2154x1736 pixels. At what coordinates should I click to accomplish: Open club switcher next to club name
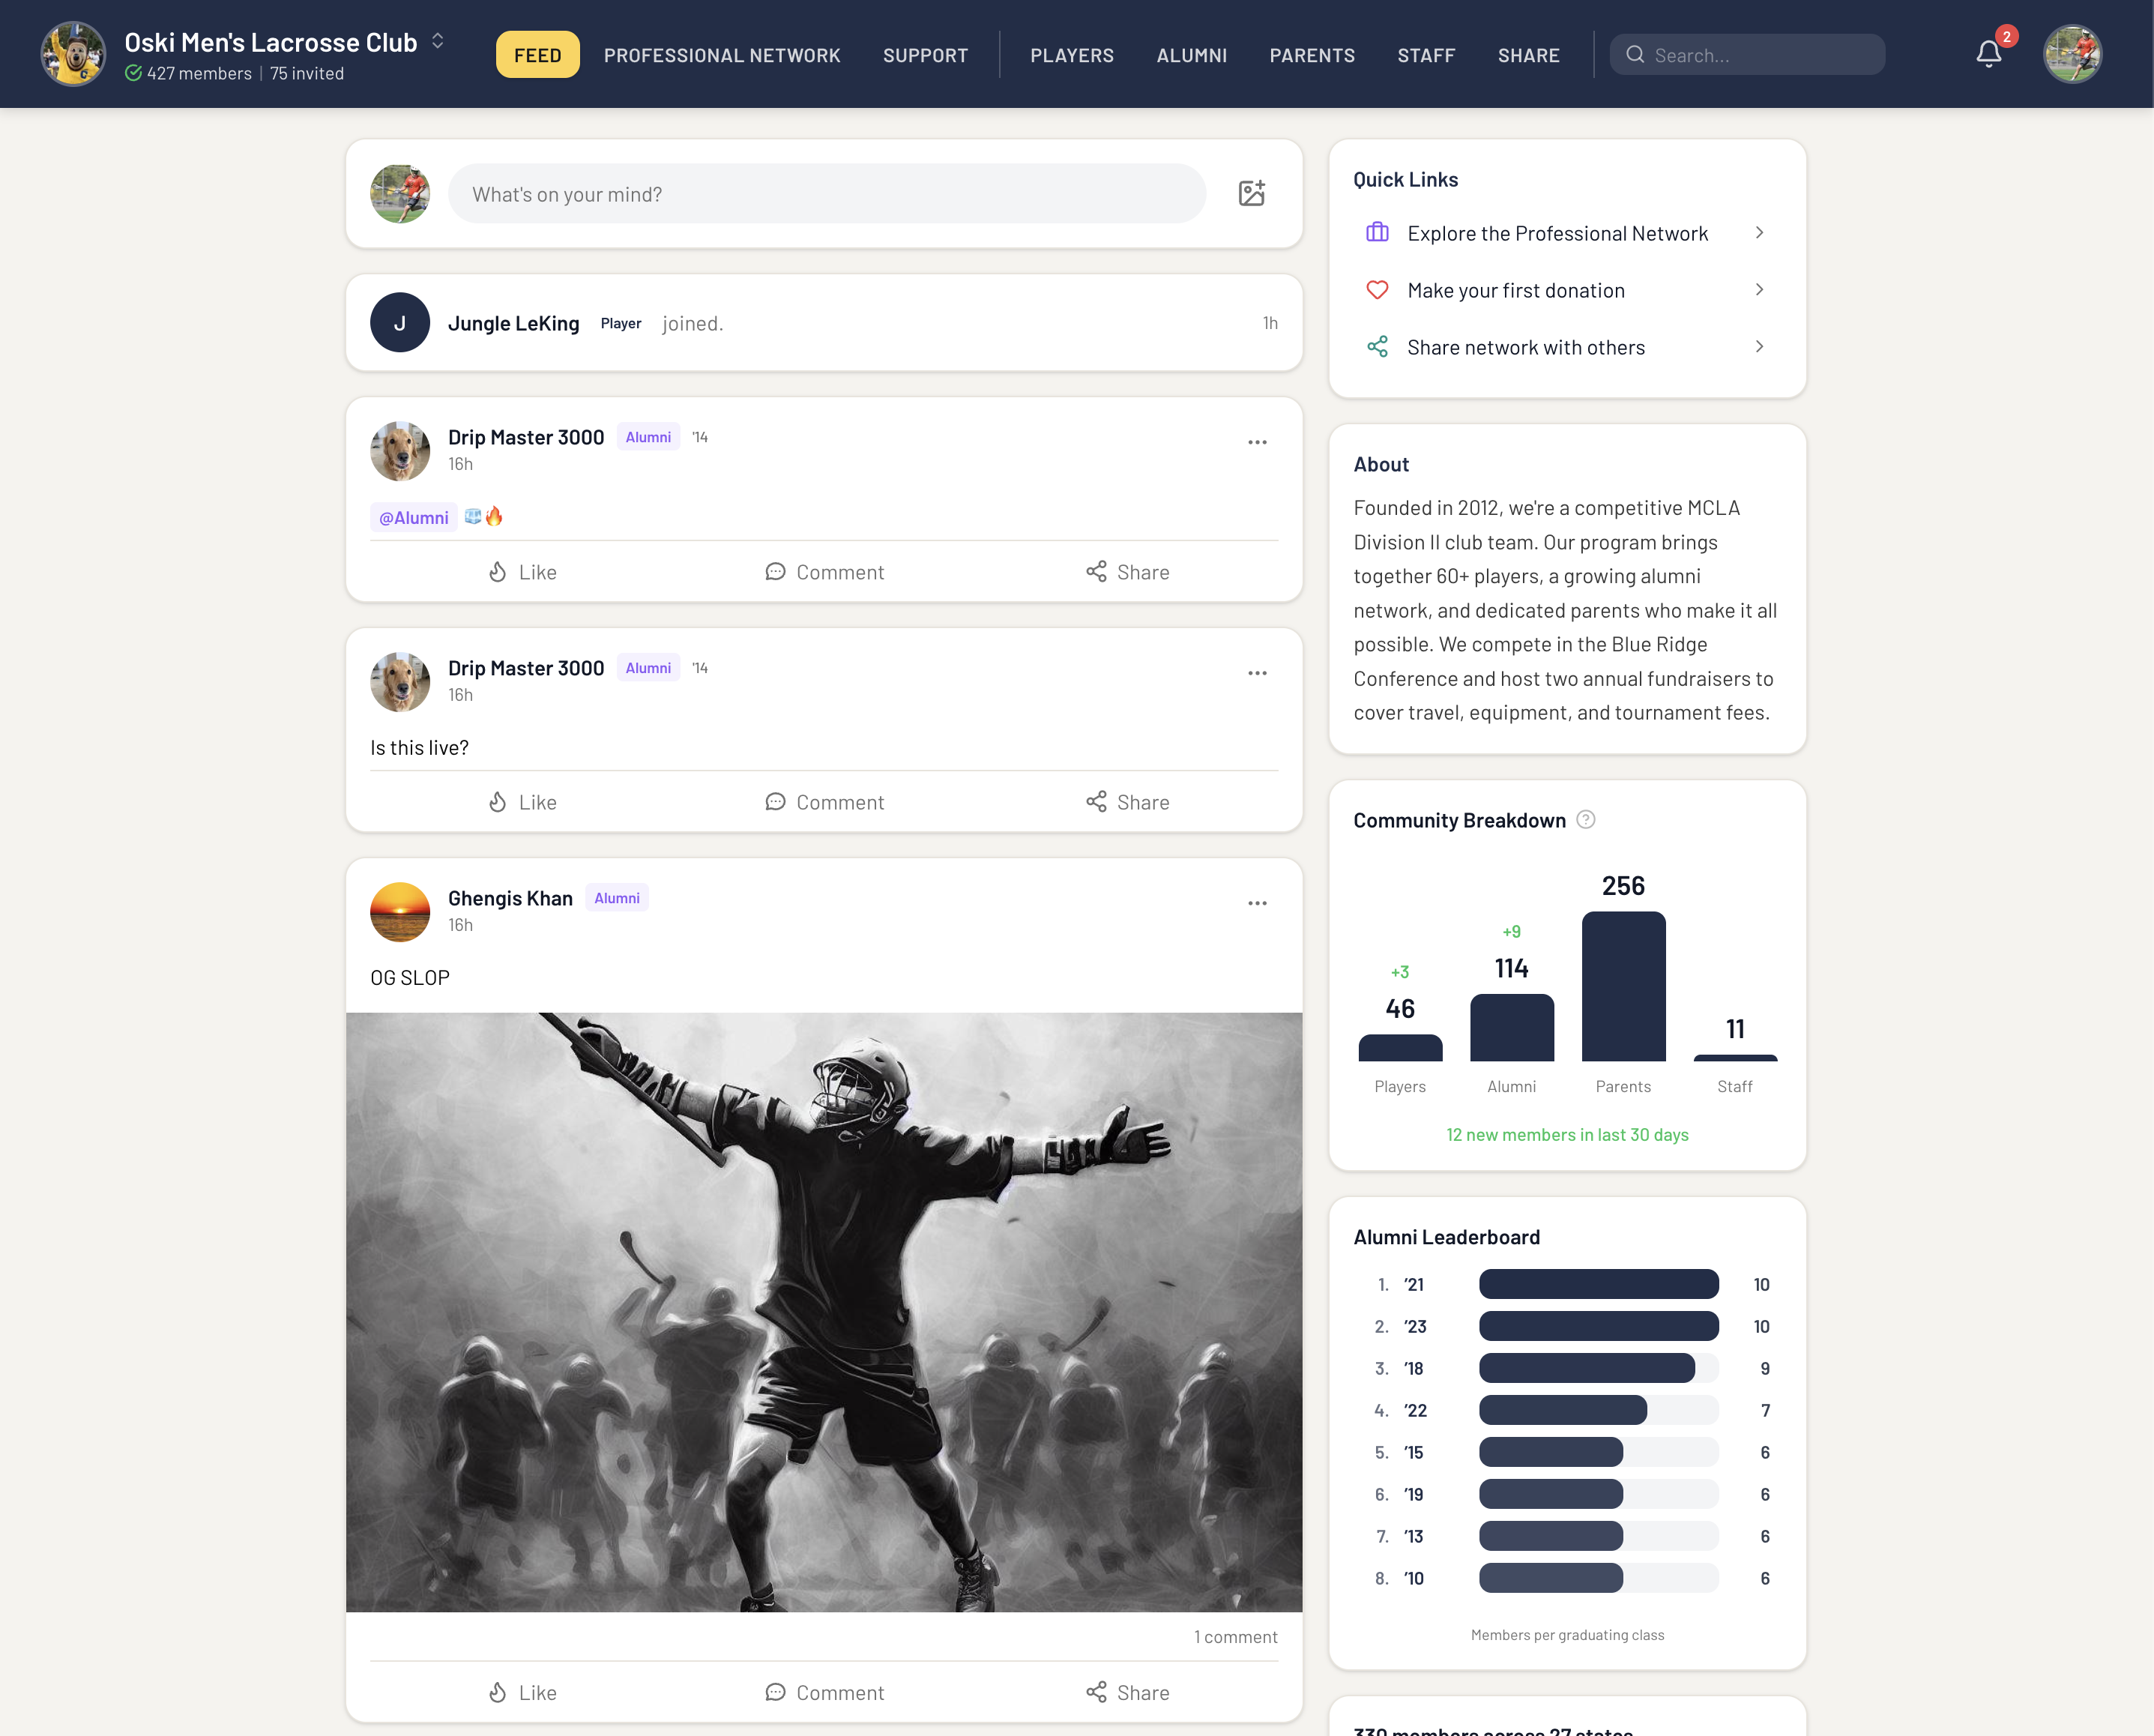point(438,41)
